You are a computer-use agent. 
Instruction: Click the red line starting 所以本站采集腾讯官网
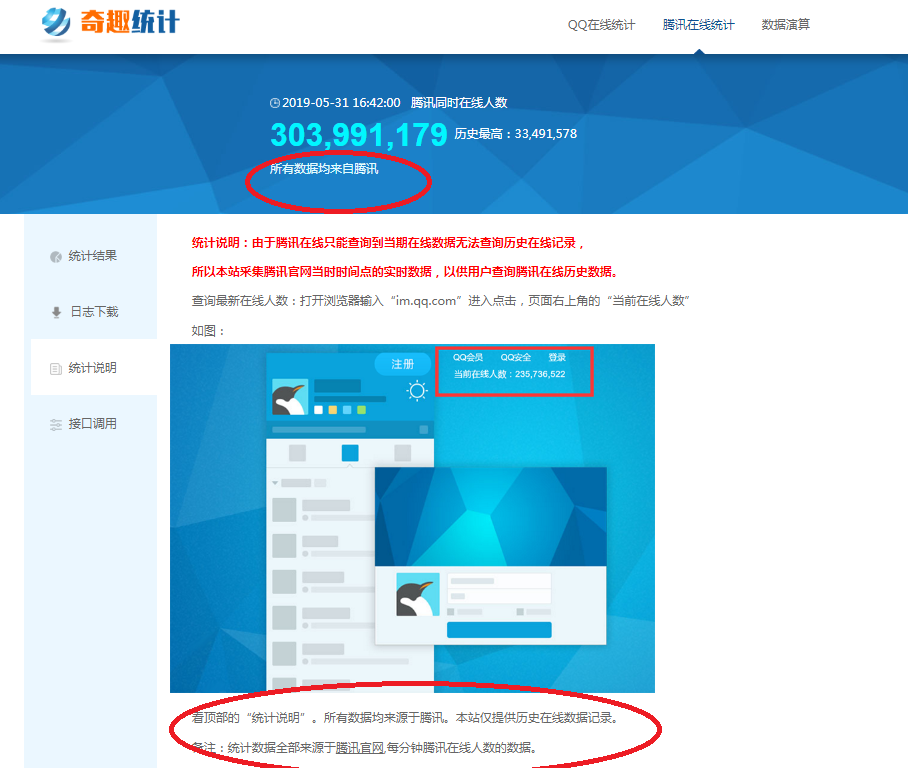point(404,272)
